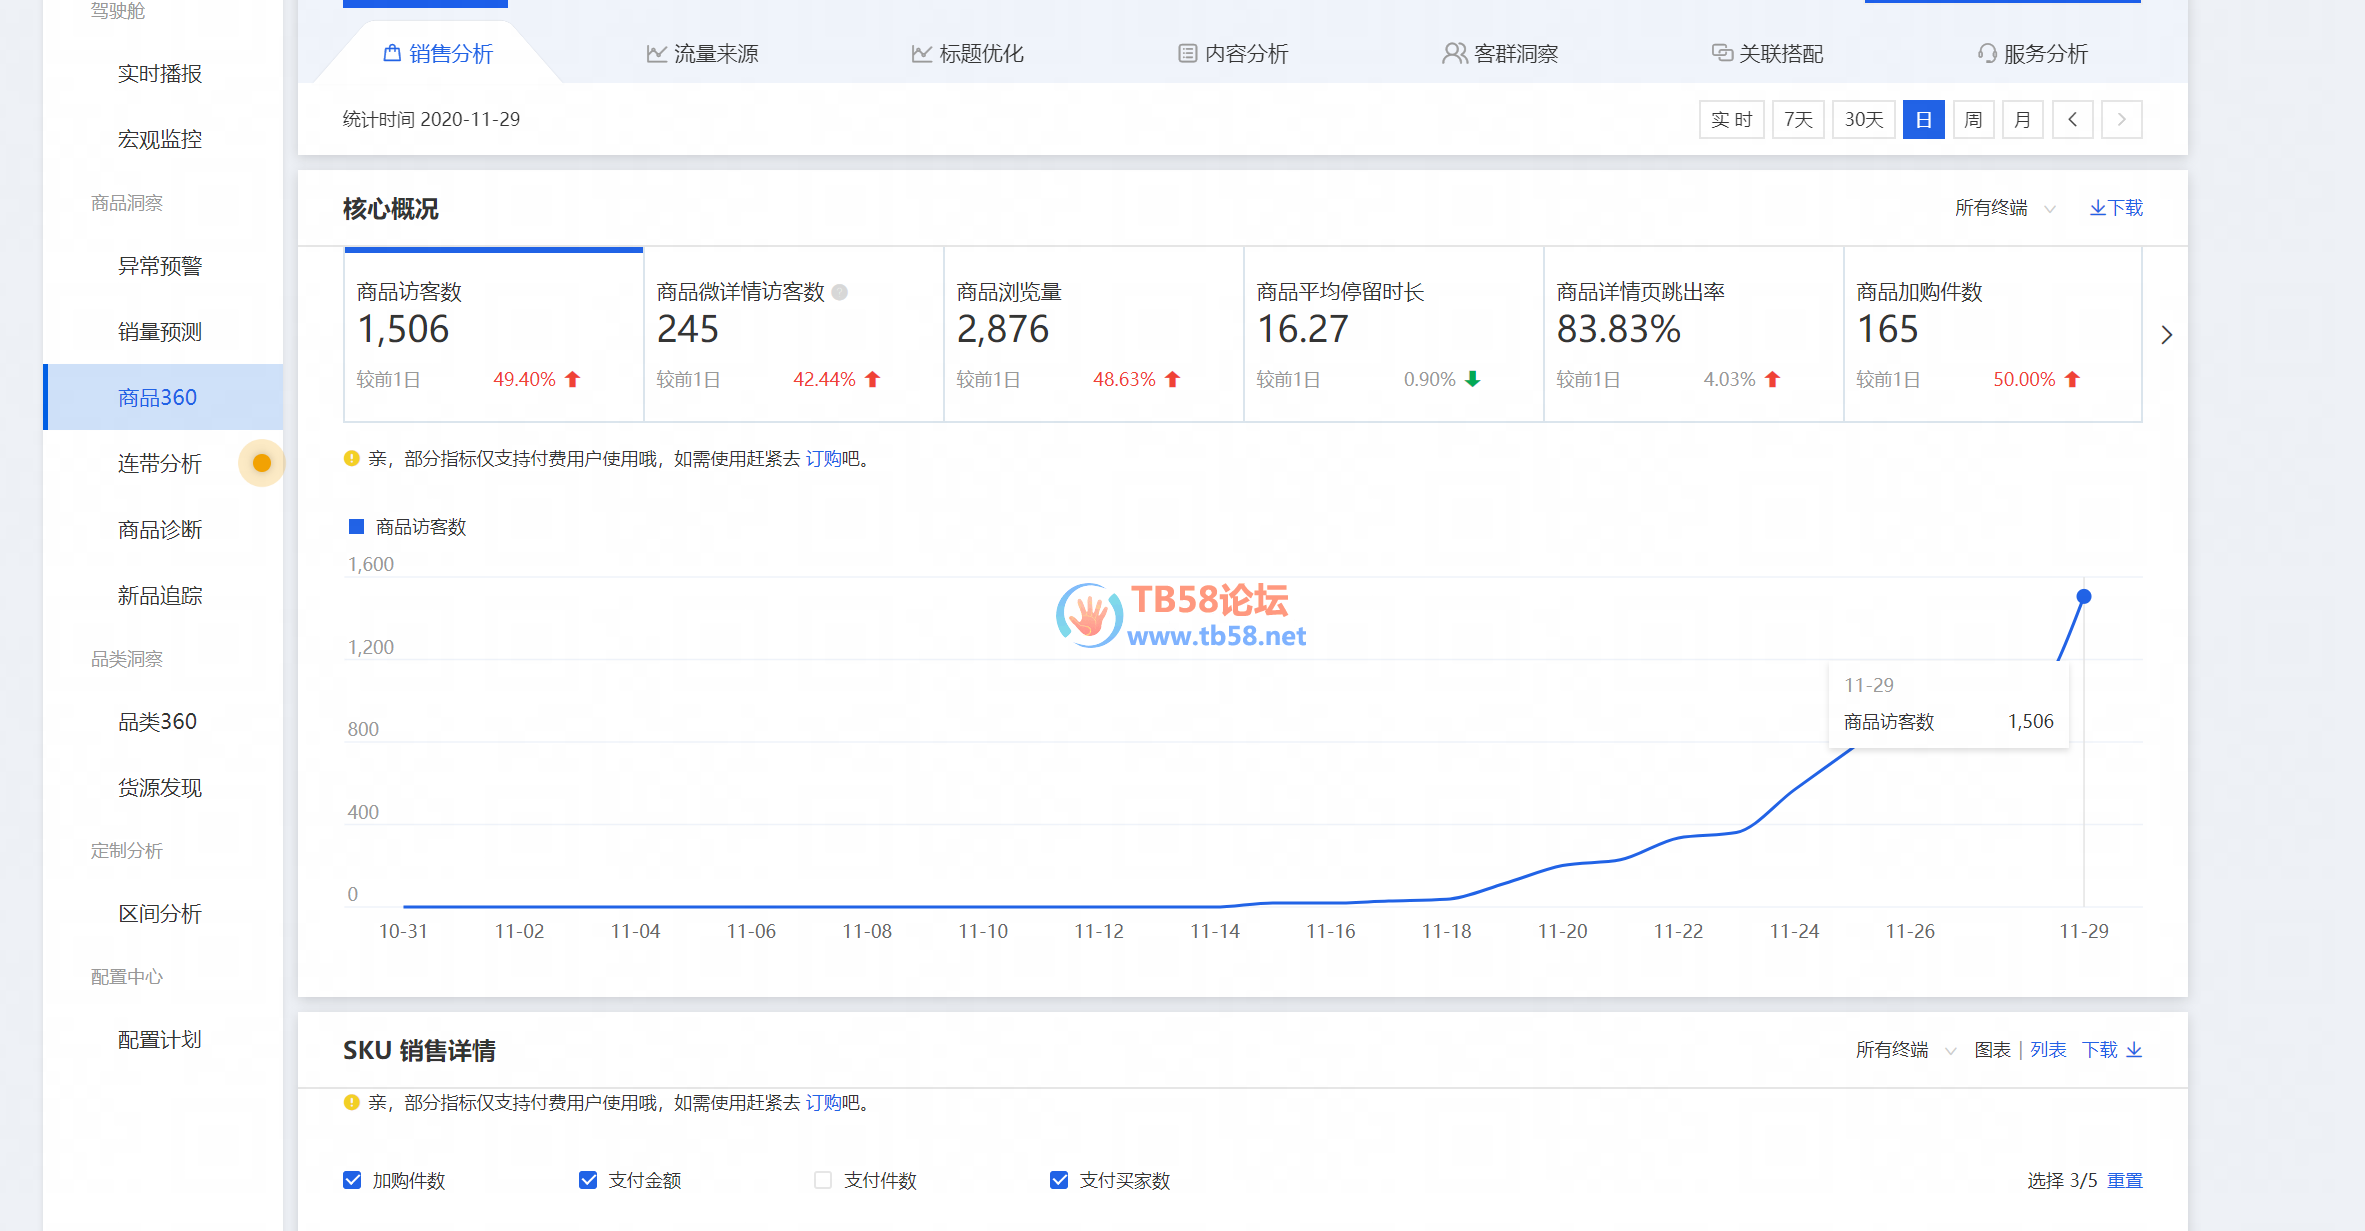The width and height of the screenshot is (2365, 1231).
Task: Select the 30天 time range option
Action: 1863,120
